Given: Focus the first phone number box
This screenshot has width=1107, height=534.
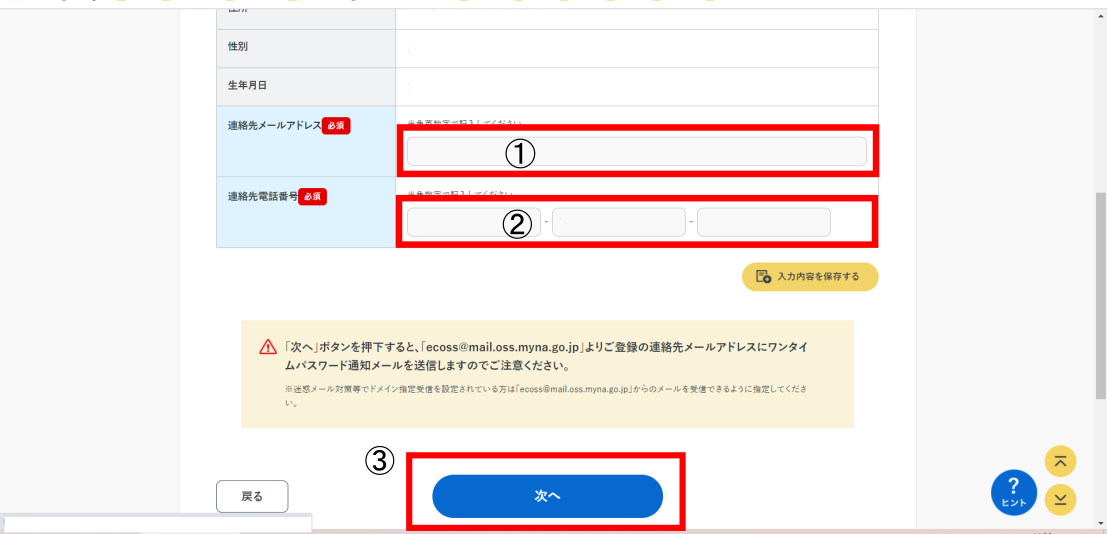Looking at the screenshot, I should pyautogui.click(x=474, y=222).
